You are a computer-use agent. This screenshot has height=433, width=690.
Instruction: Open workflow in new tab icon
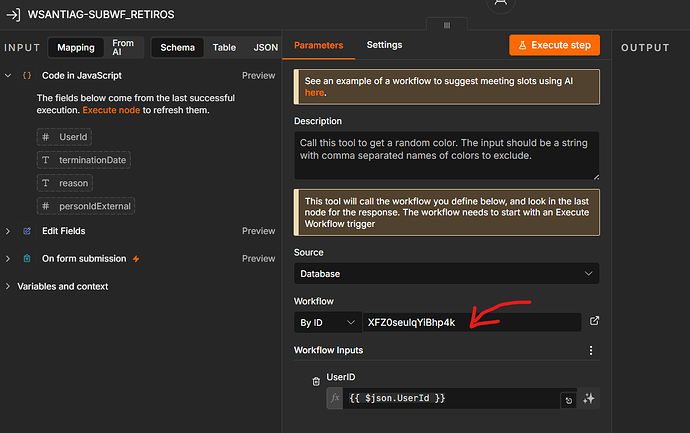[594, 321]
